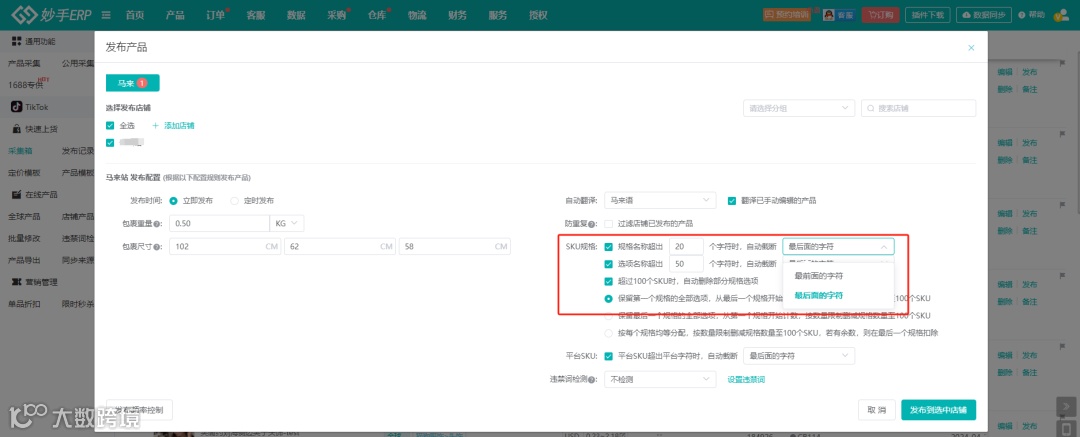Screen dimensions: 1080x437
Task: Open the 首页 top menu
Action: (135, 15)
